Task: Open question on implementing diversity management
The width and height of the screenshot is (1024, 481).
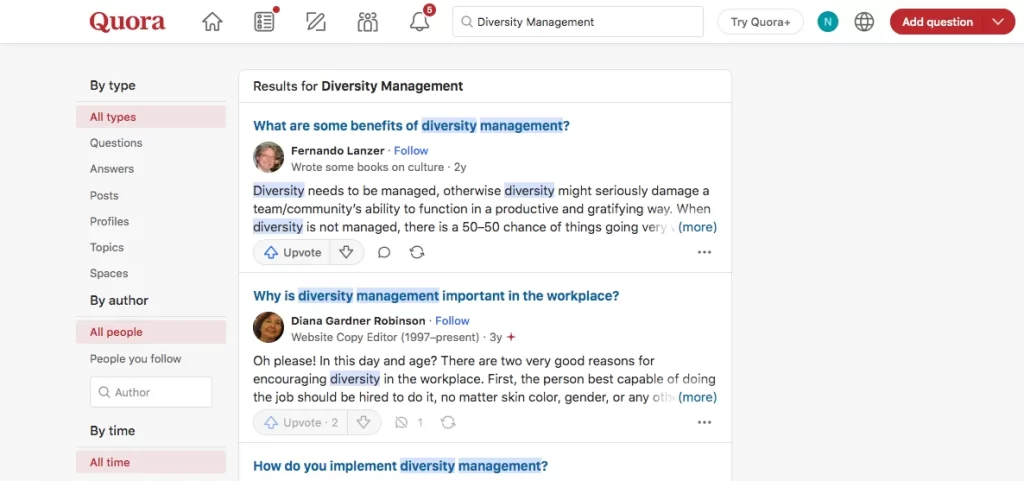Action: [400, 466]
